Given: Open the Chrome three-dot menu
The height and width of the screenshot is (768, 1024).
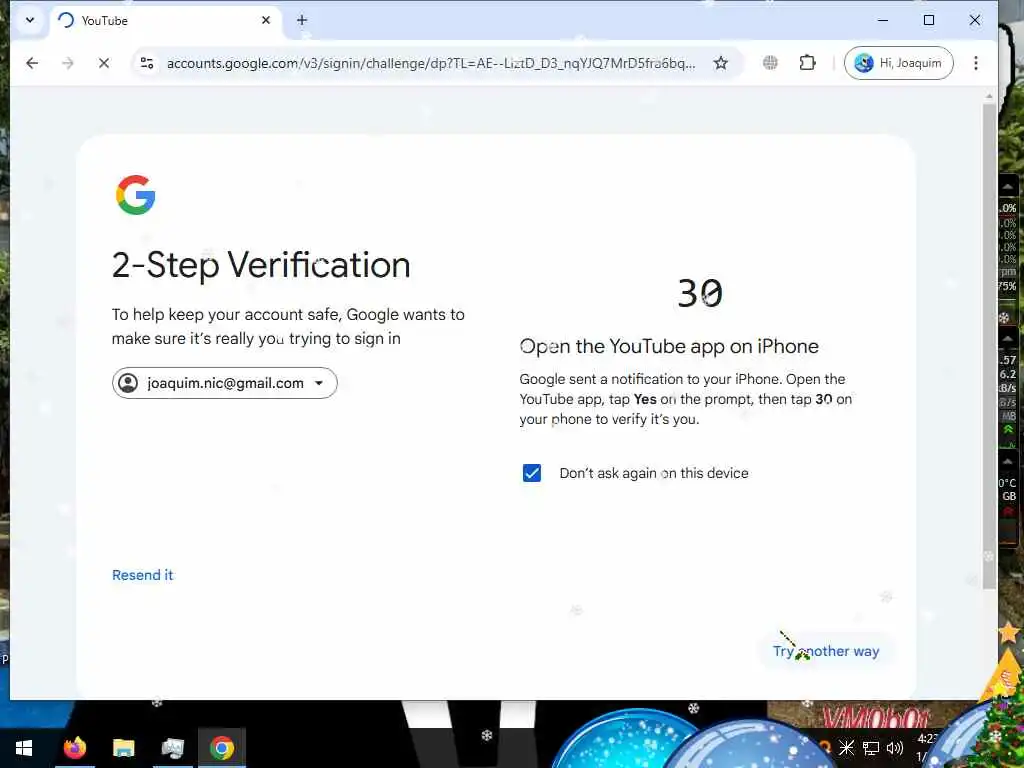Looking at the screenshot, I should (976, 63).
